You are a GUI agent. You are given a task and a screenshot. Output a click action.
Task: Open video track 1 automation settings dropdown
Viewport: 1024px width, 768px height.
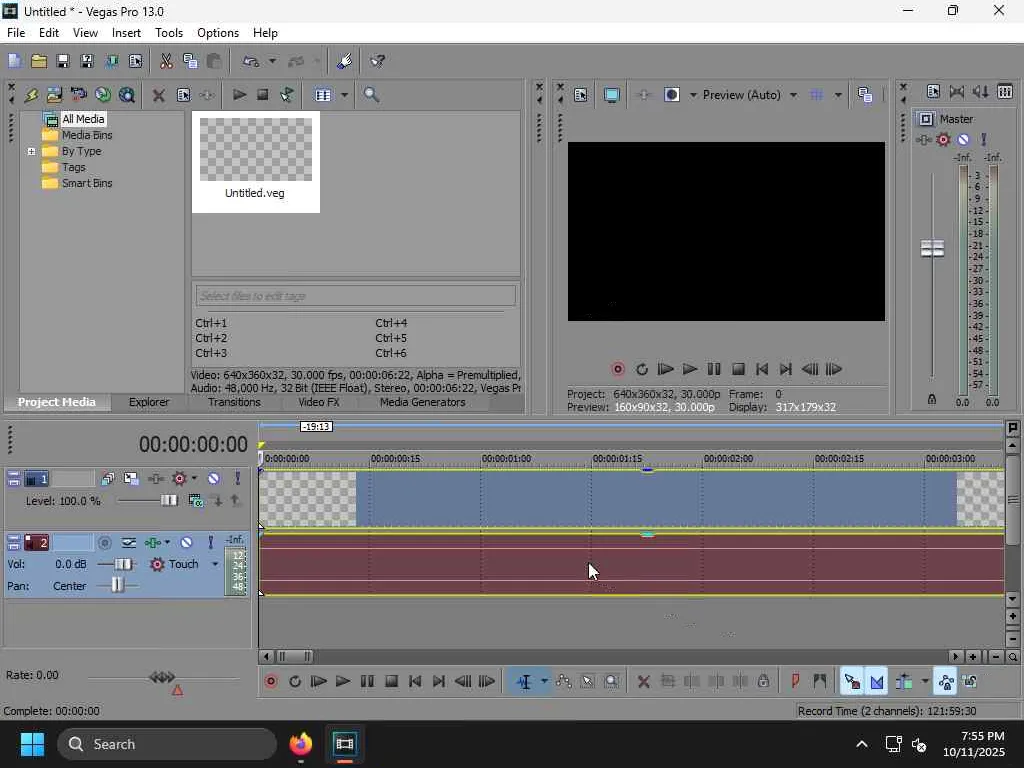(194, 479)
